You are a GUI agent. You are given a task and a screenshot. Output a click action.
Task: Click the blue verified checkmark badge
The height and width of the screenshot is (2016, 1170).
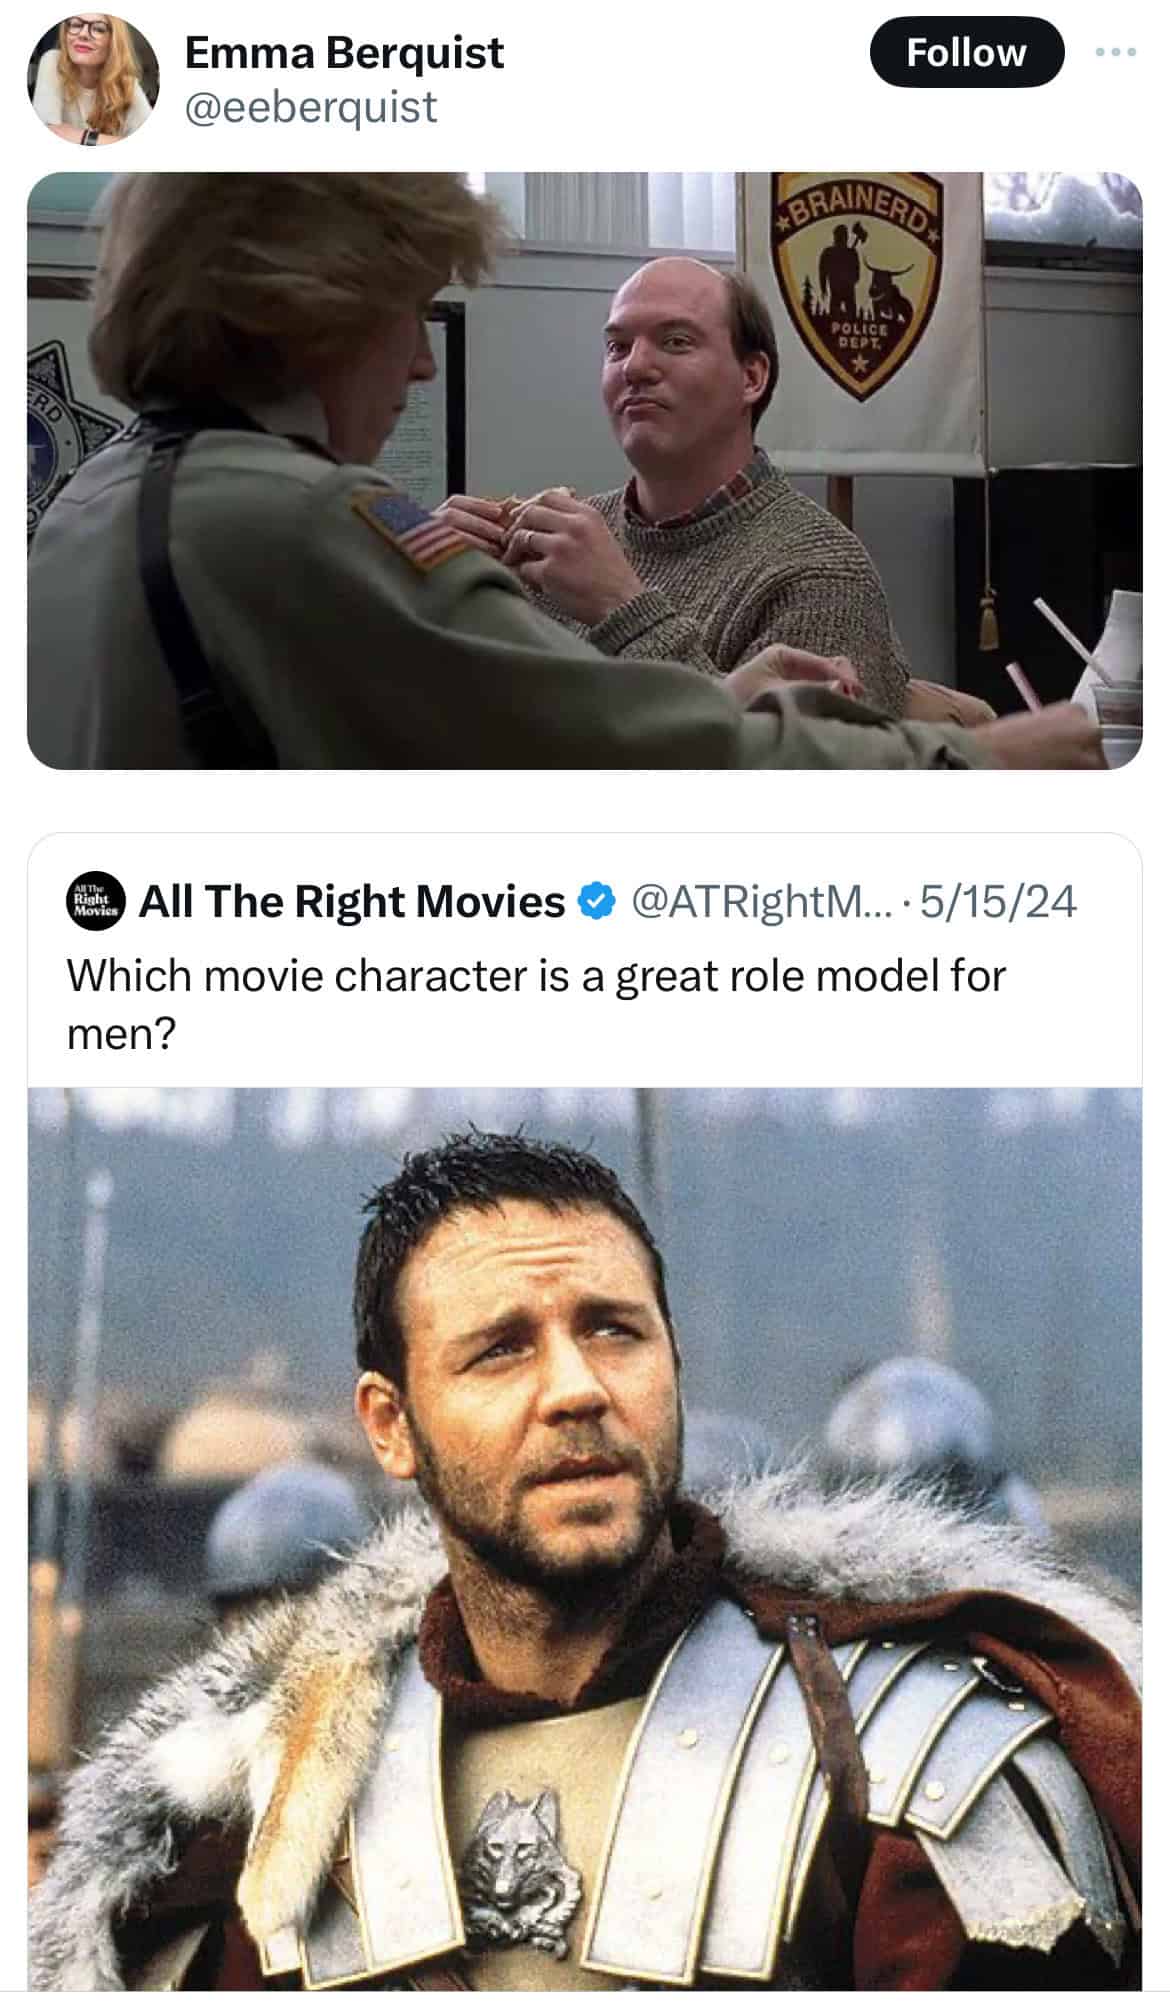coord(597,902)
